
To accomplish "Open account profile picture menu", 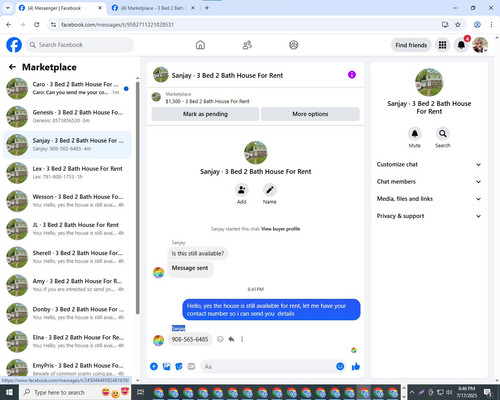I will pos(480,45).
